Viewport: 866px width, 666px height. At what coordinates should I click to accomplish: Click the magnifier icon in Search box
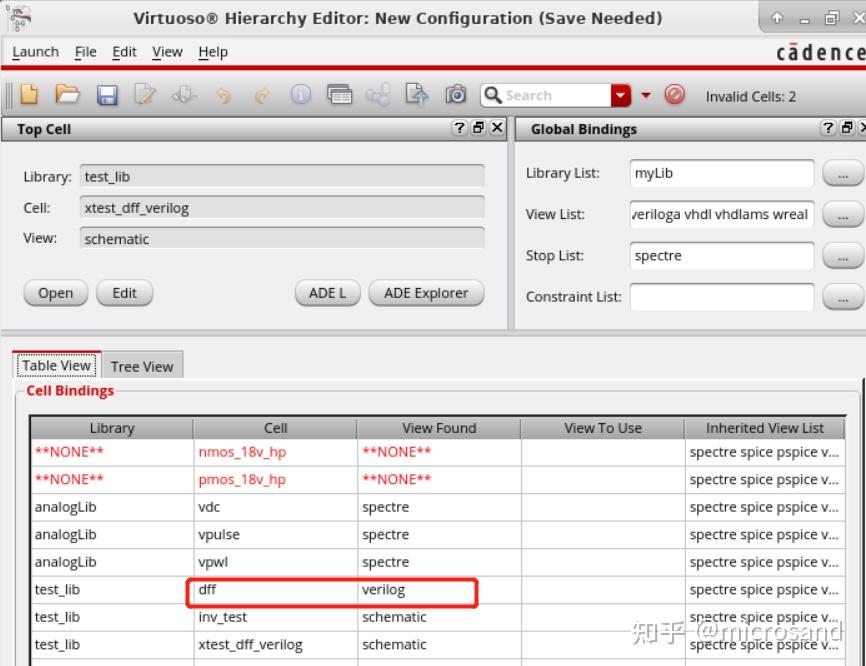pyautogui.click(x=492, y=95)
